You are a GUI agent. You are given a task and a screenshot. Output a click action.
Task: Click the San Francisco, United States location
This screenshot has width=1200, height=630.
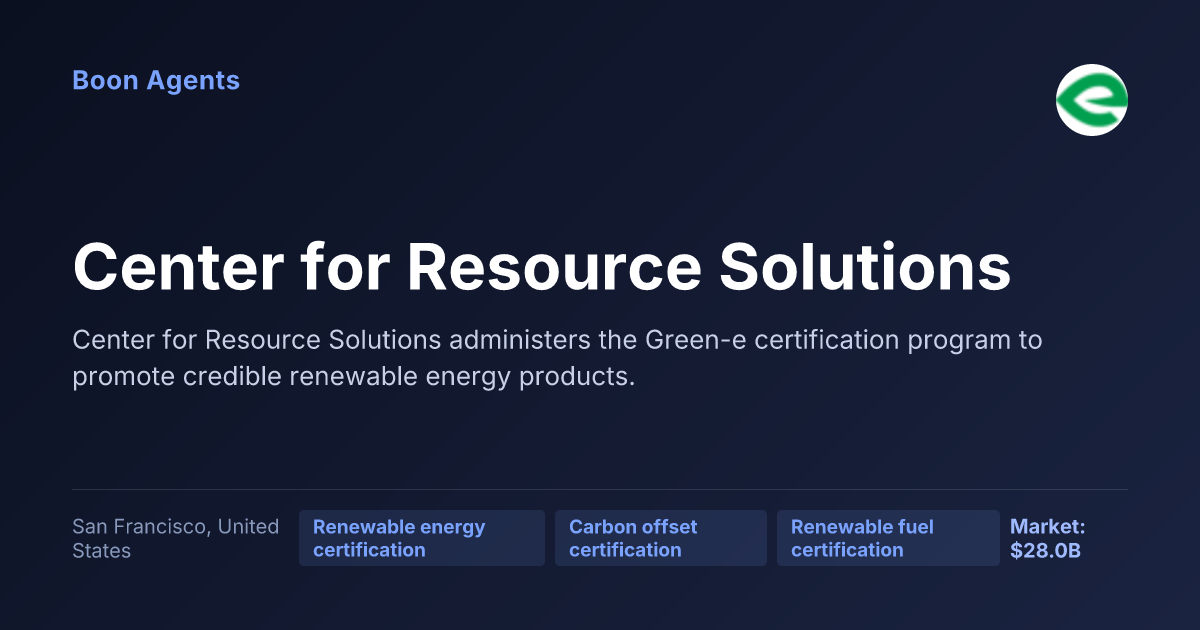[176, 538]
